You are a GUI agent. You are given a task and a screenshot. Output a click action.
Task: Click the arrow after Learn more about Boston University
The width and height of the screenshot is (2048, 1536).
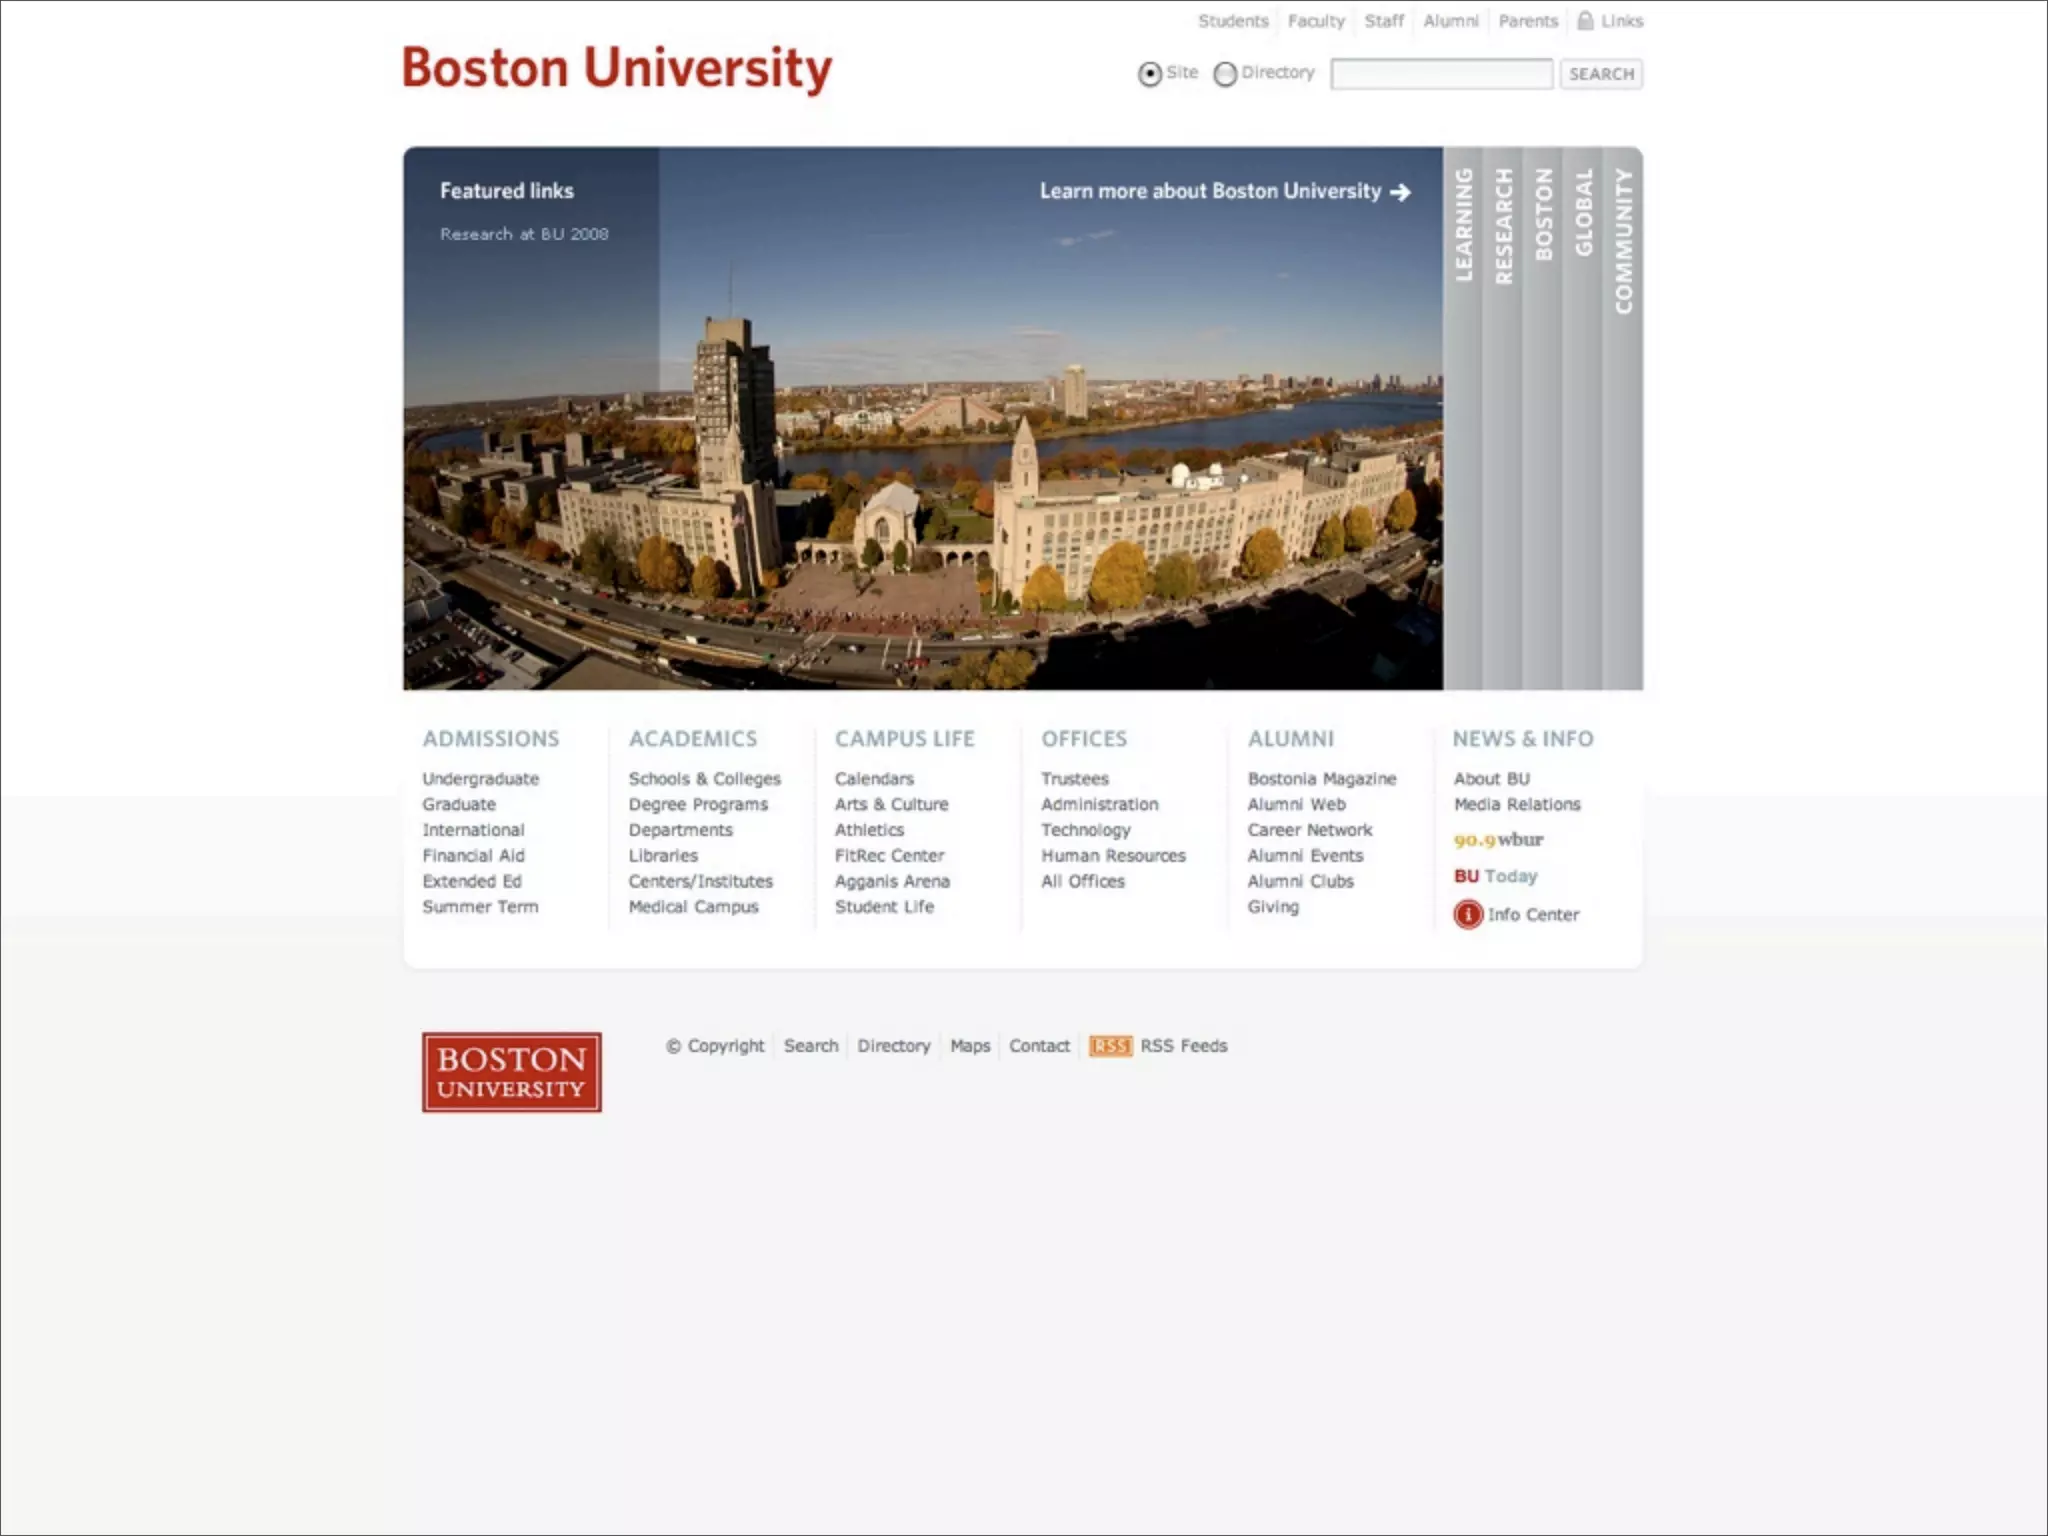pyautogui.click(x=1401, y=192)
